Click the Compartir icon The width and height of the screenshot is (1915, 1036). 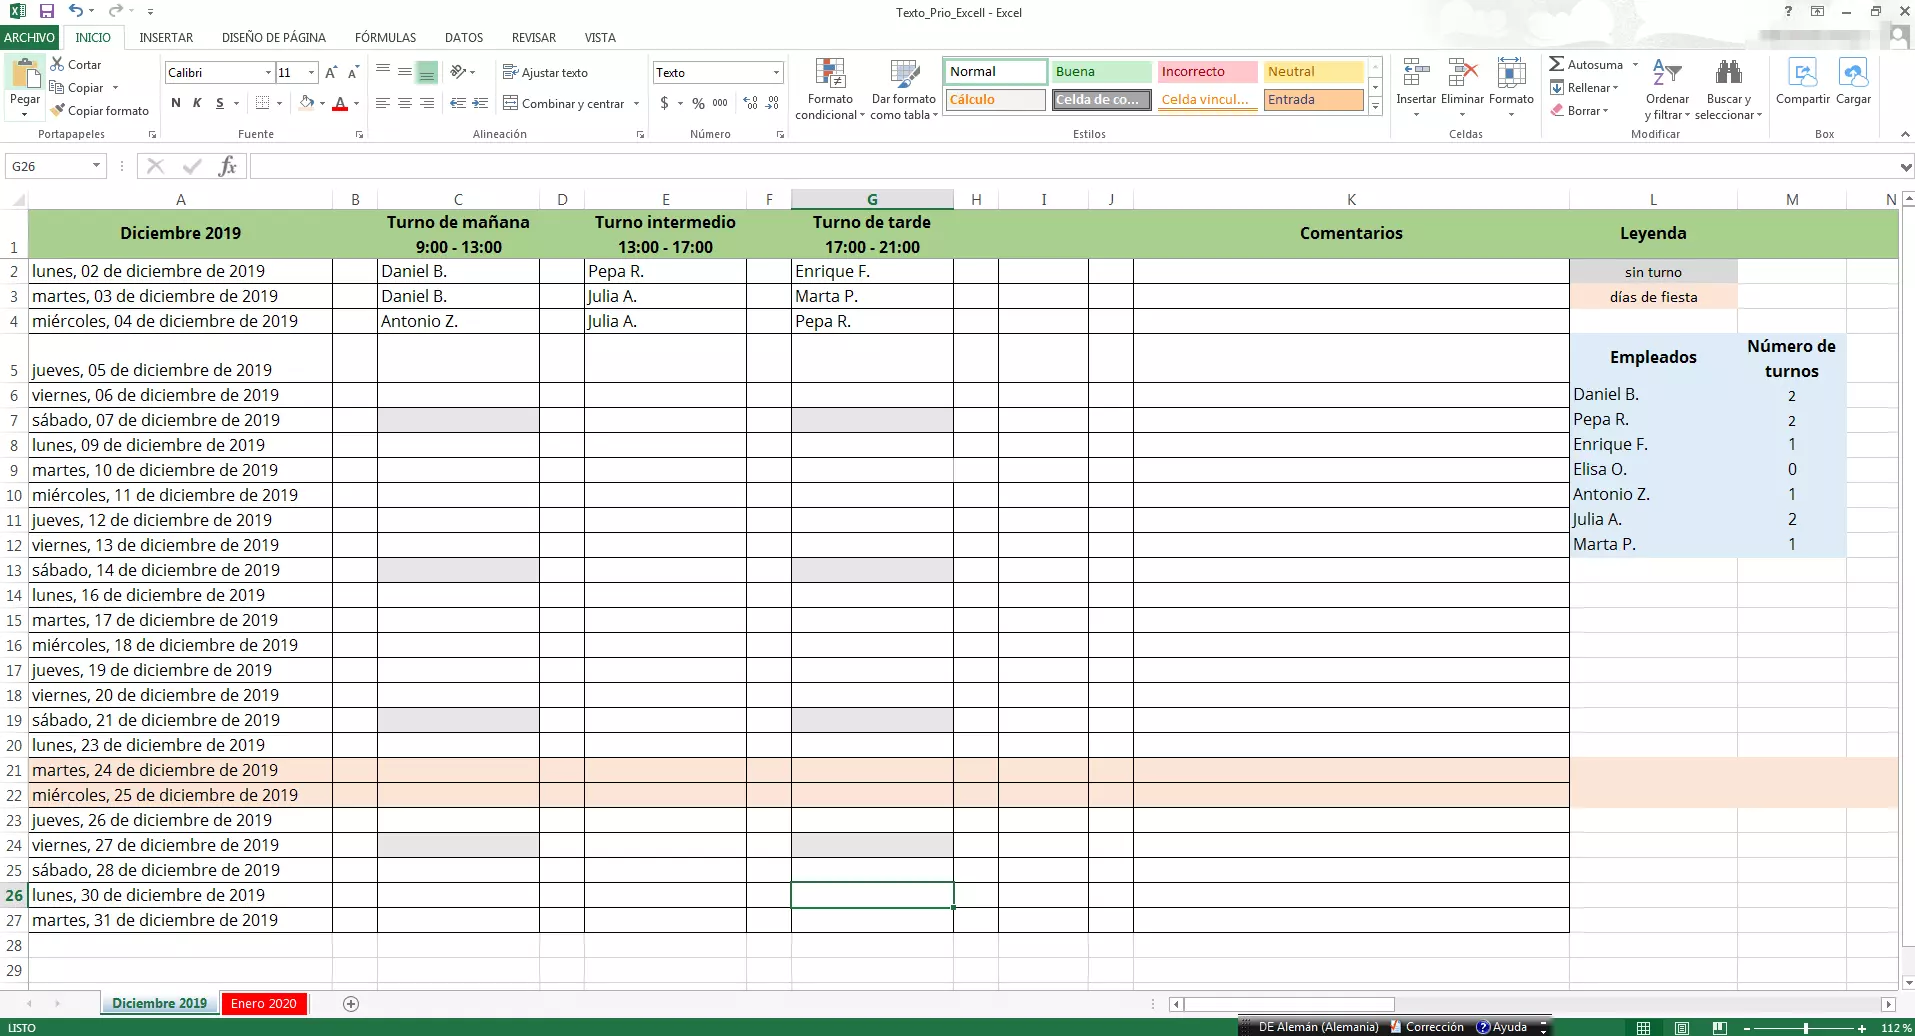click(1802, 85)
